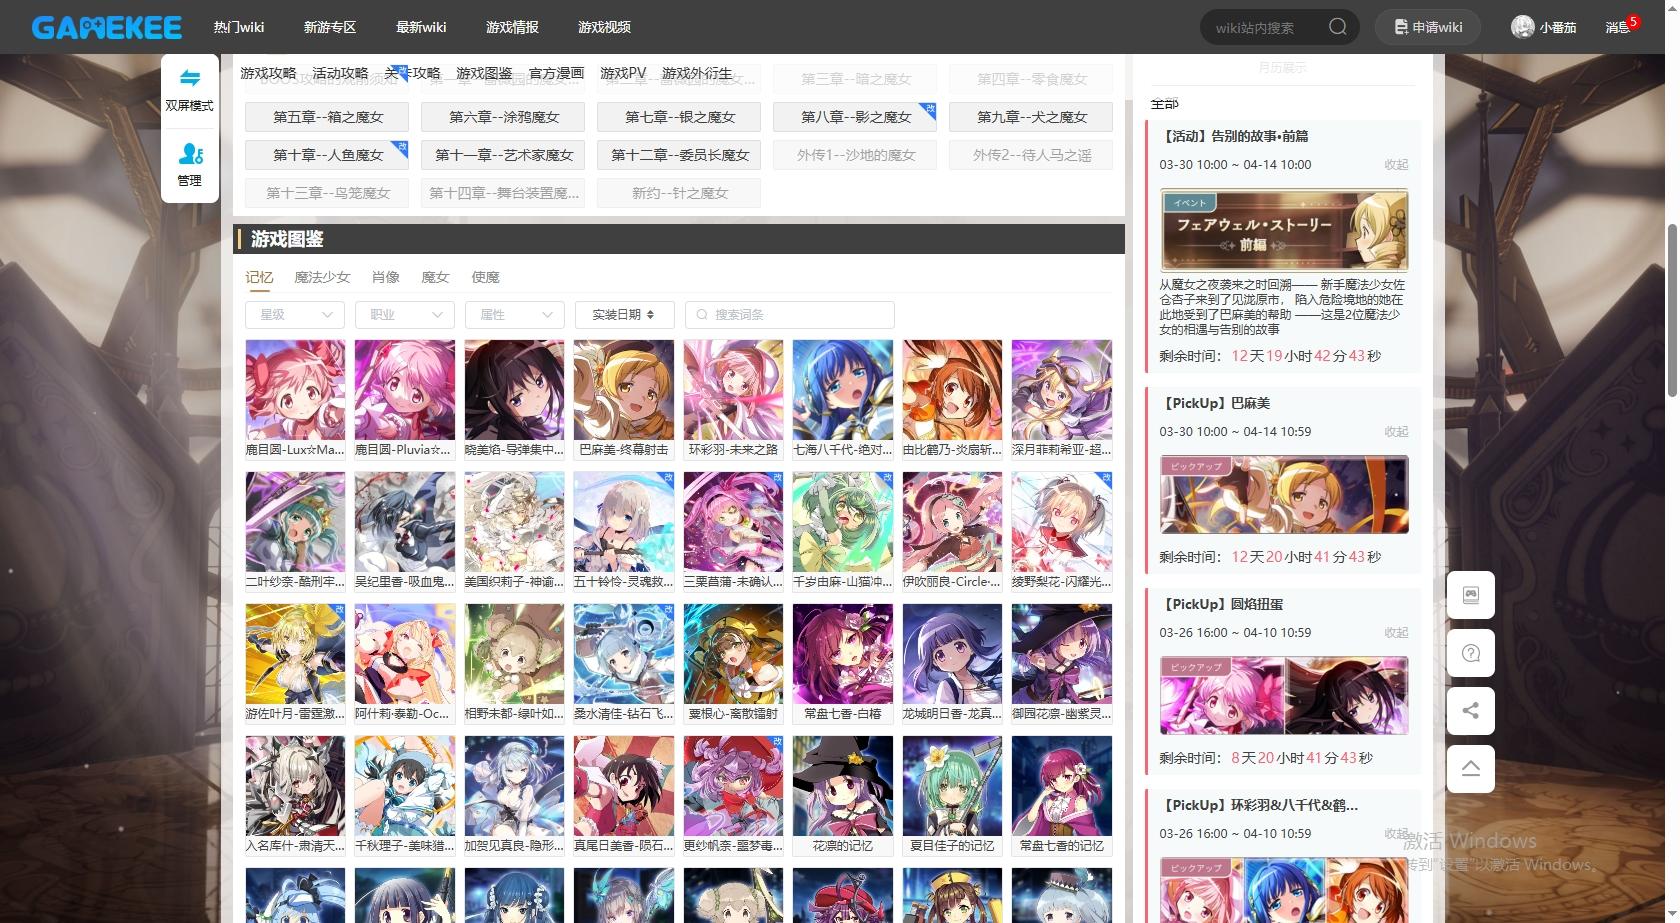Open 晓美焰-导弹集中... memoria card
The height and width of the screenshot is (923, 1680).
(514, 399)
